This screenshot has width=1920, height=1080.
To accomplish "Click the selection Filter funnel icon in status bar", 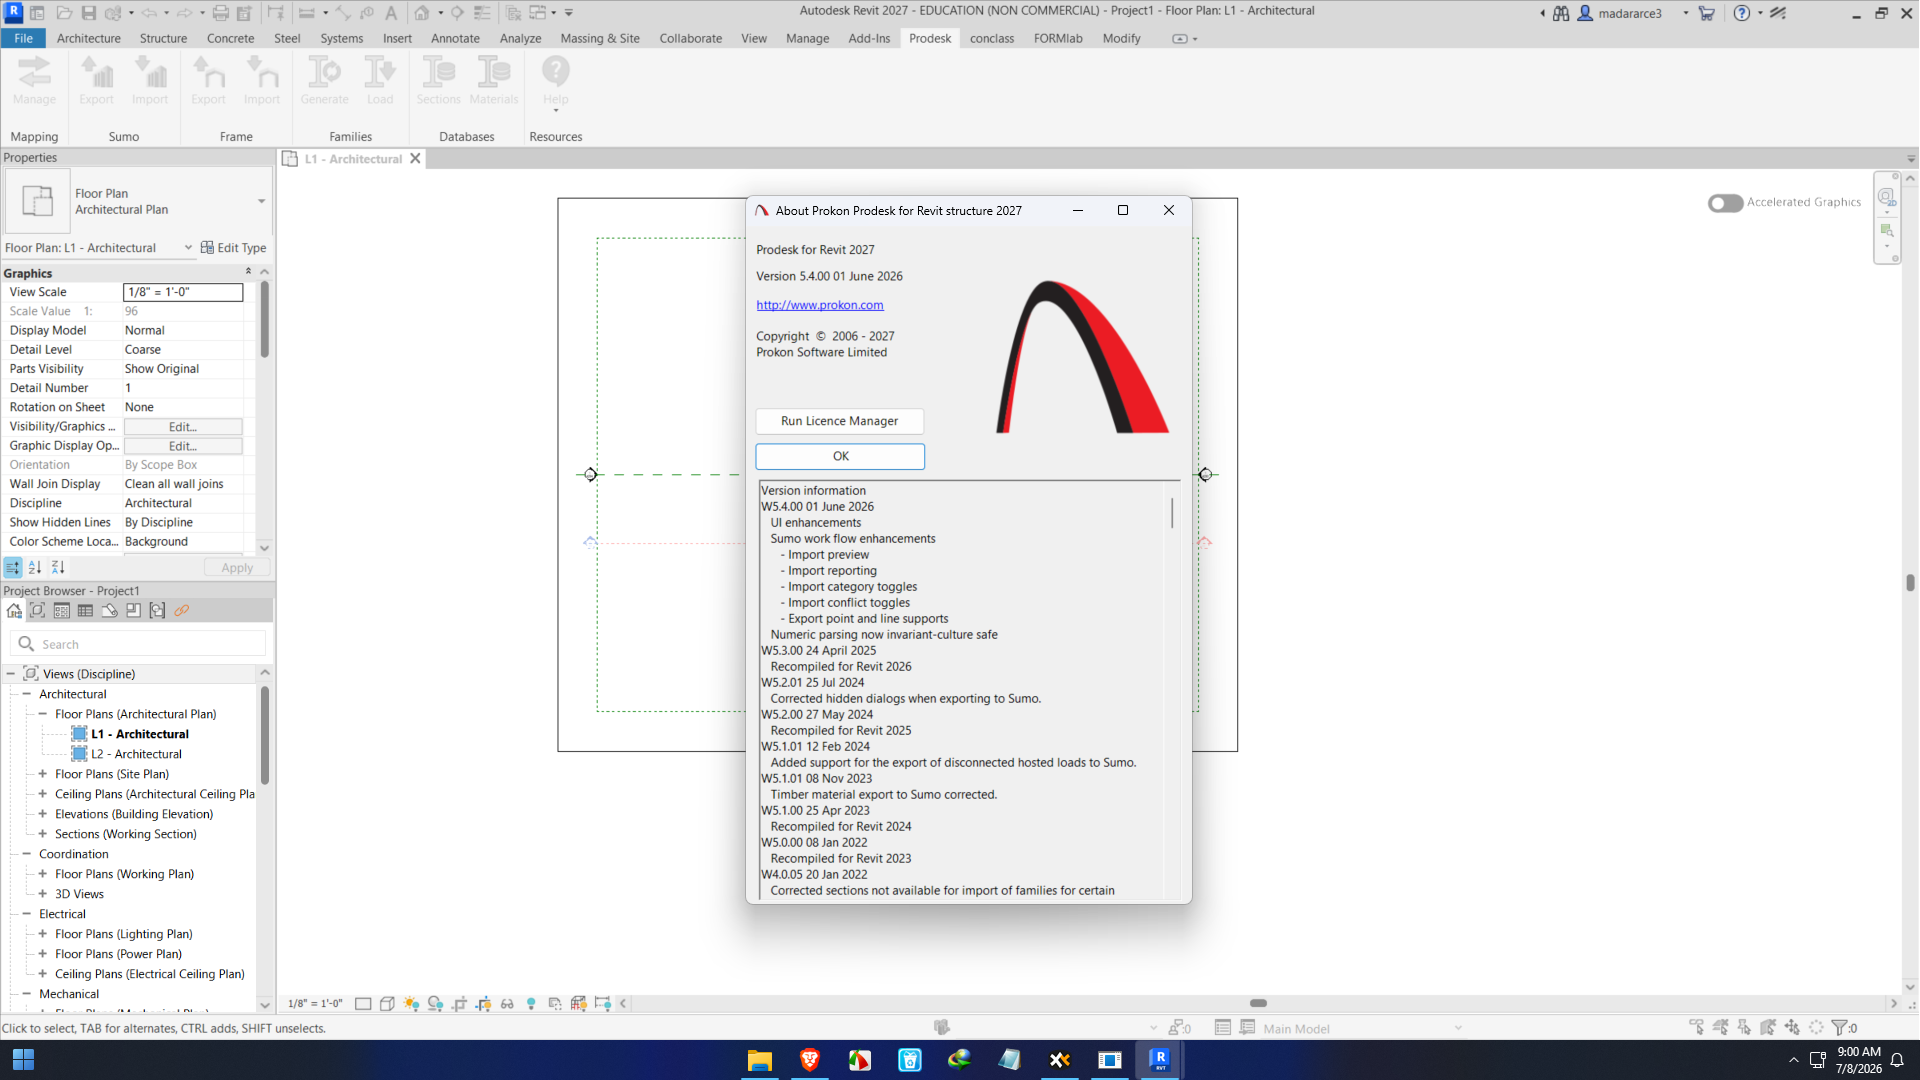I will (1841, 1028).
